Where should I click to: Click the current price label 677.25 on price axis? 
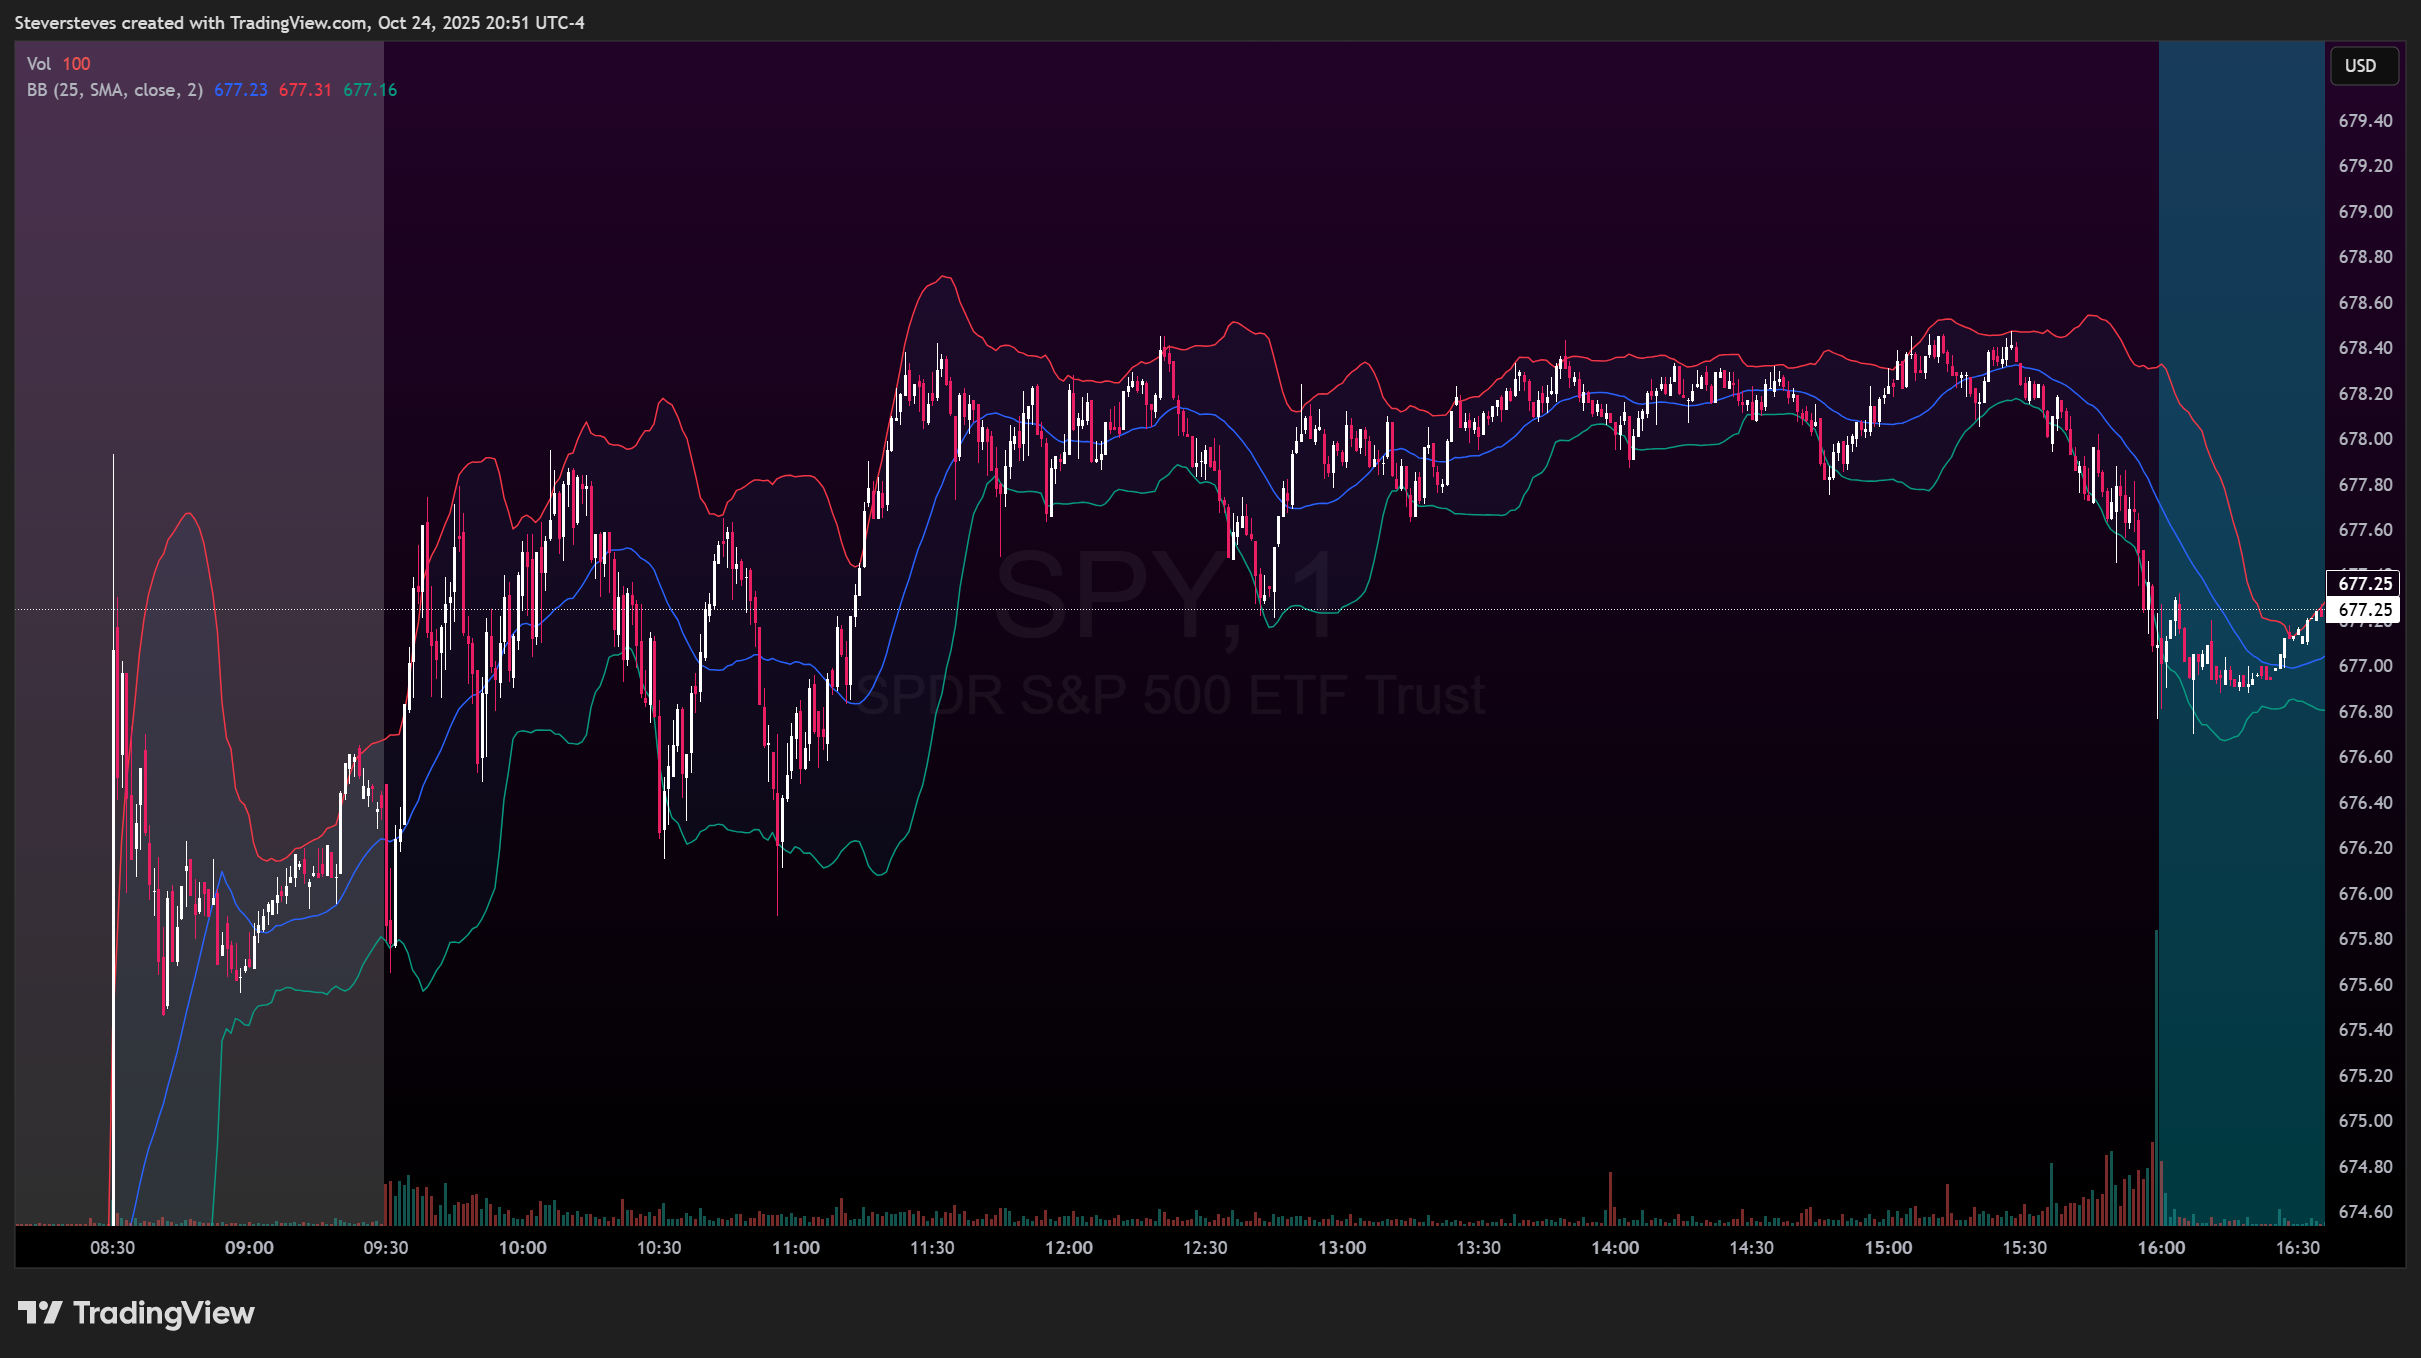point(2365,609)
